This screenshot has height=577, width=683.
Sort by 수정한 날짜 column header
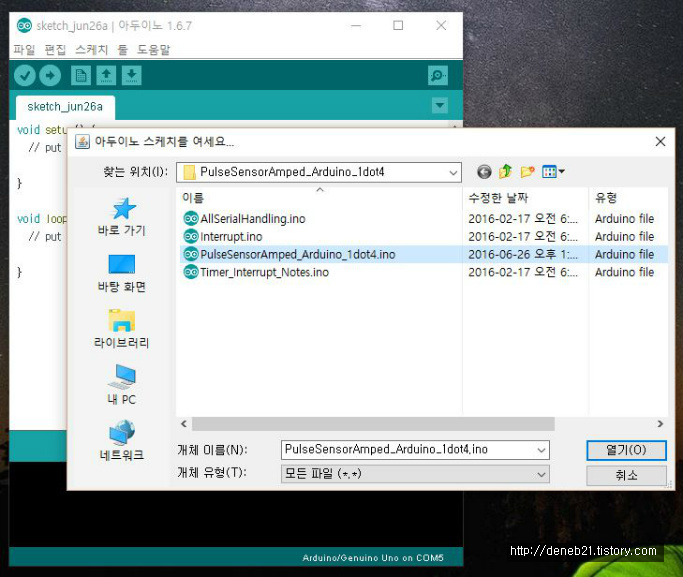click(526, 198)
